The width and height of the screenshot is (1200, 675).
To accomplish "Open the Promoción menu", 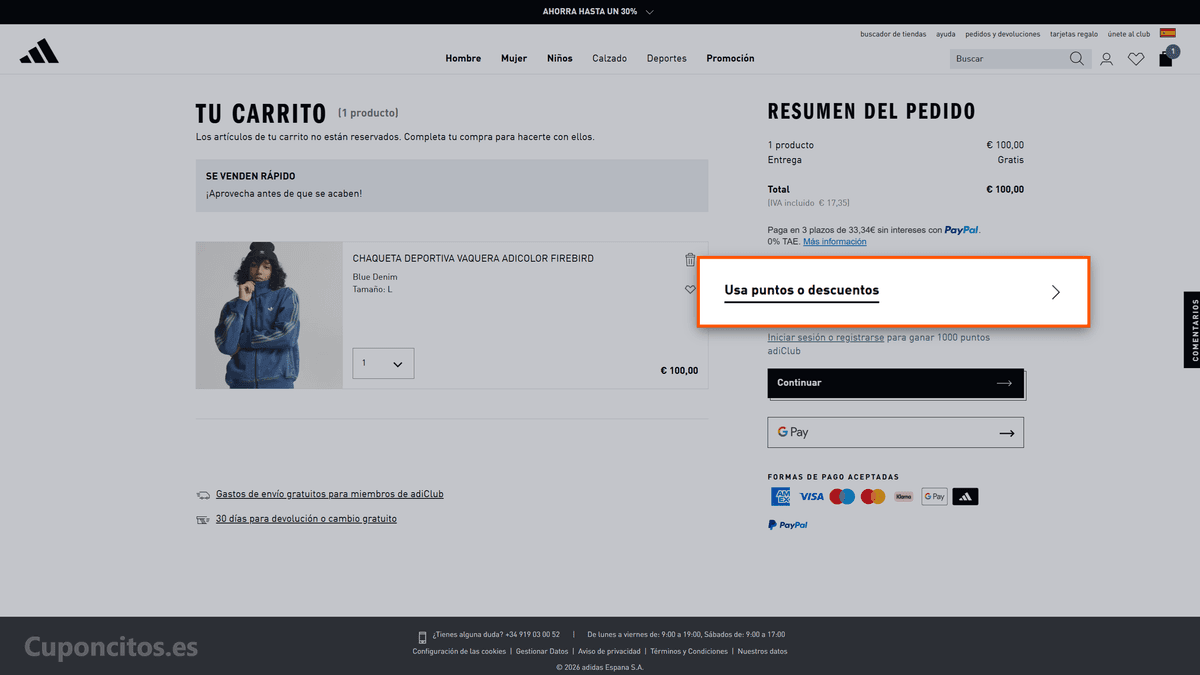I will (x=730, y=58).
